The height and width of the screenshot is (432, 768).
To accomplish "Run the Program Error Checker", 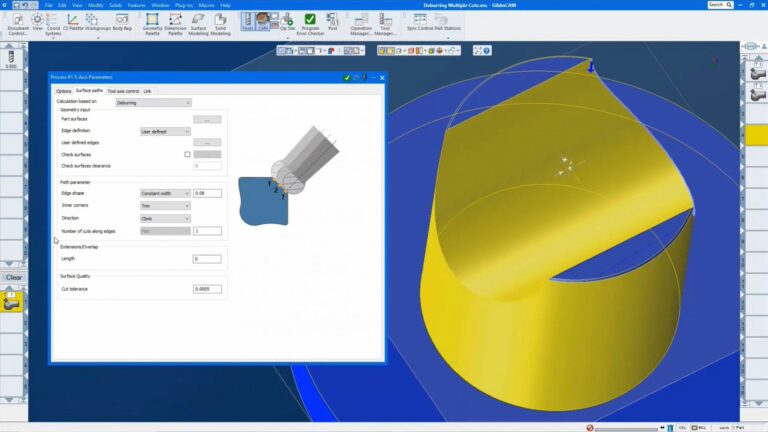I will (310, 24).
